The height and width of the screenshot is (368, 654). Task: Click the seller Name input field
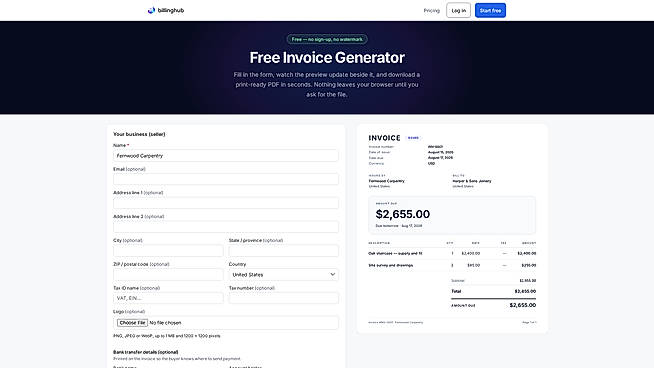[226, 156]
